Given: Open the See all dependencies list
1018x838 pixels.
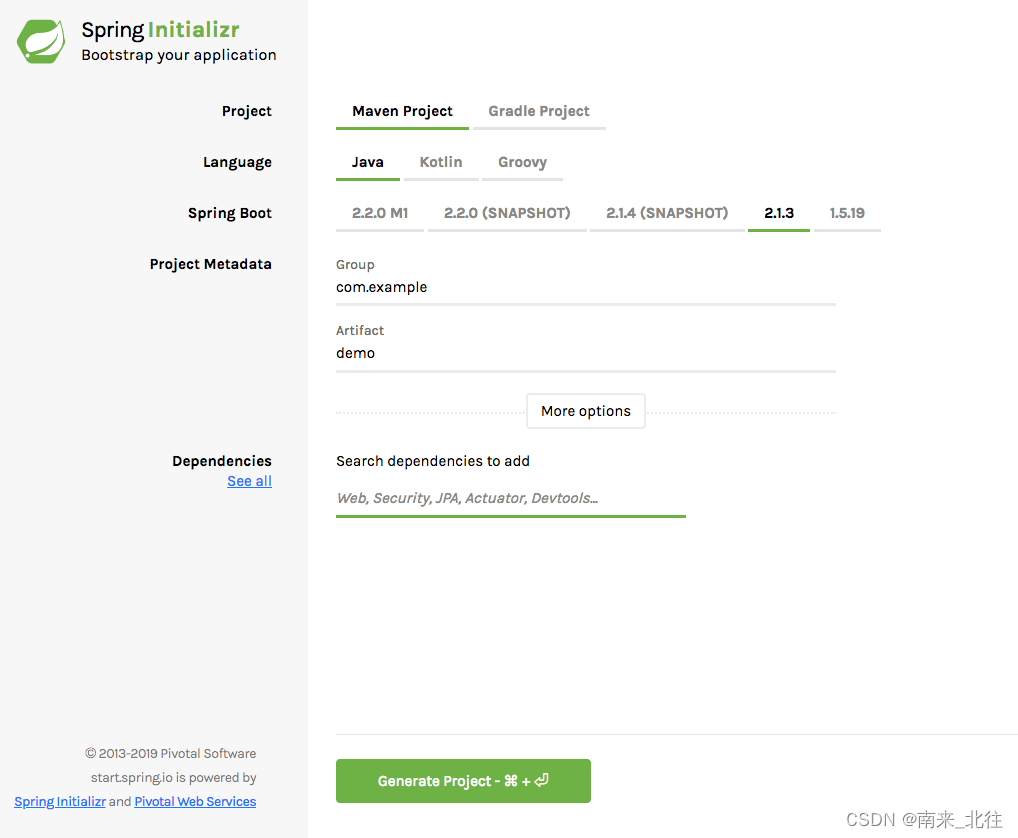Looking at the screenshot, I should click(249, 480).
